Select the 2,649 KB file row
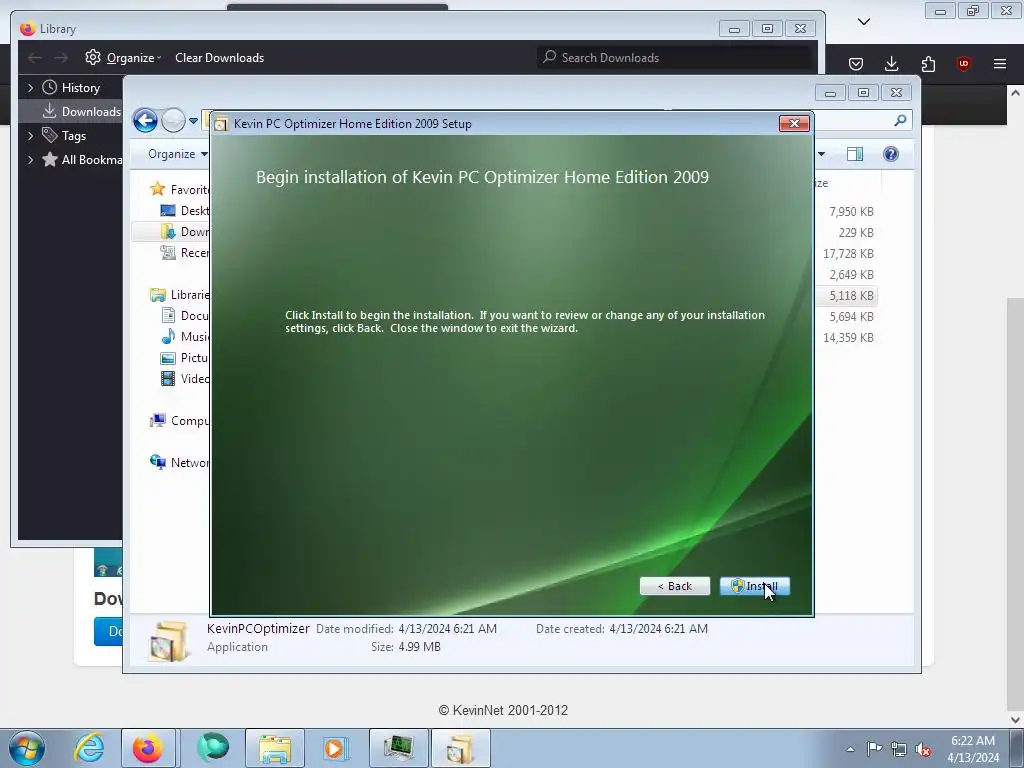Viewport: 1024px width, 768px height. click(846, 274)
